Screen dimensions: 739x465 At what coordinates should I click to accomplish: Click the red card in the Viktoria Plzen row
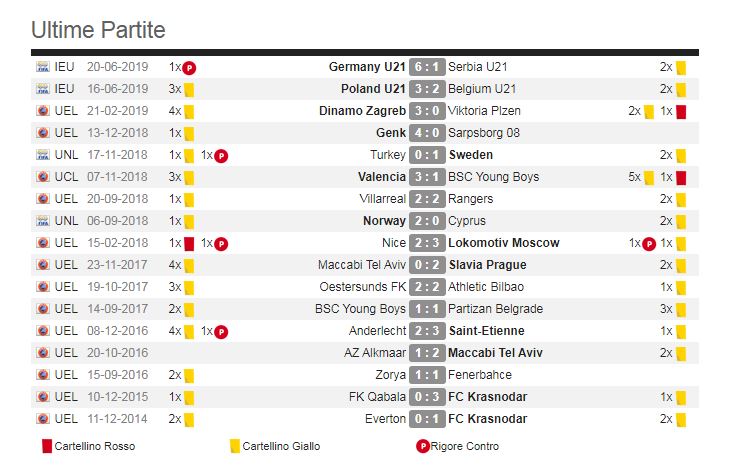click(x=680, y=111)
